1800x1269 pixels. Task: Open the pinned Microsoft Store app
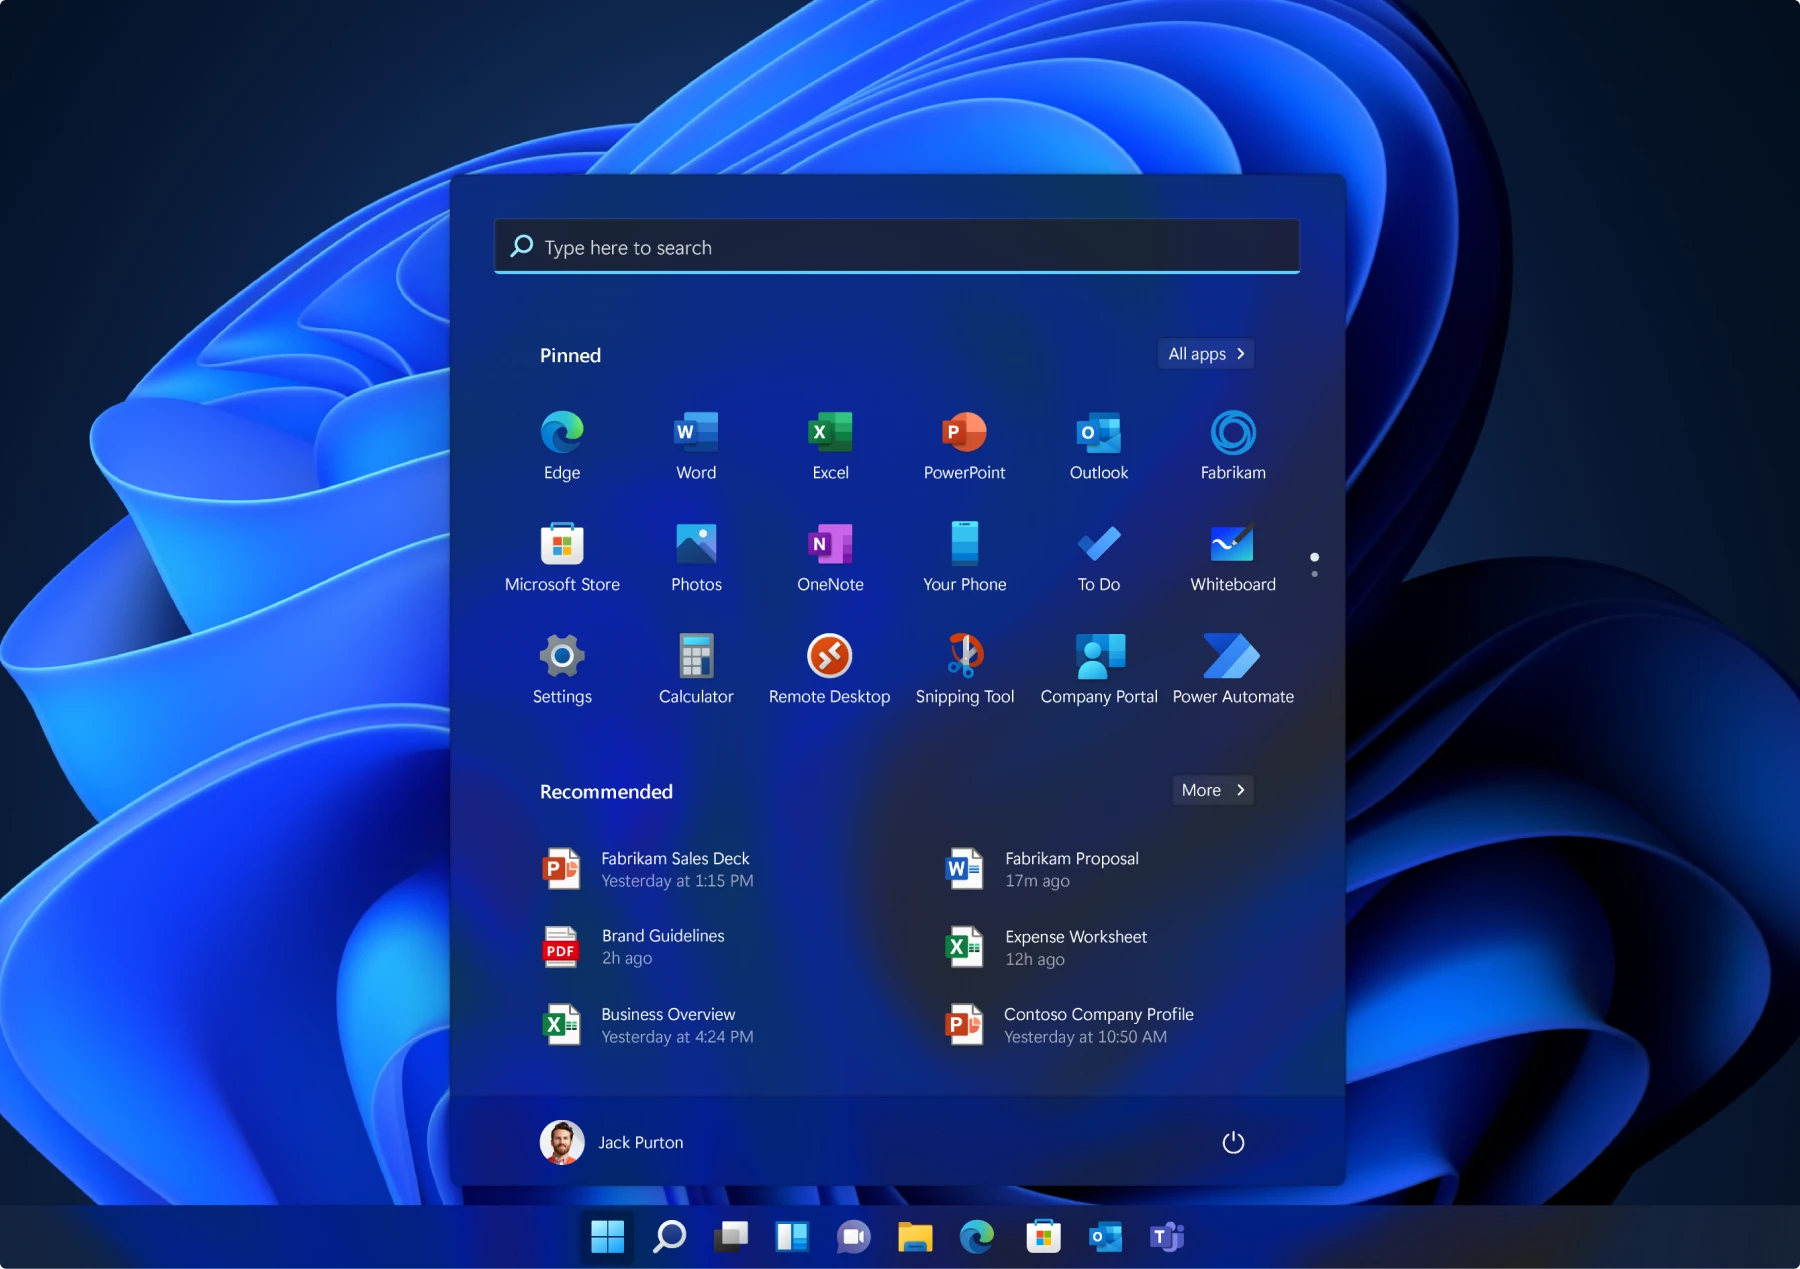[x=562, y=558]
